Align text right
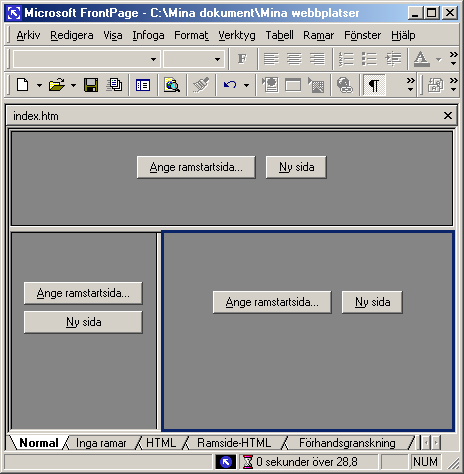Image resolution: width=464 pixels, height=474 pixels. 317,59
